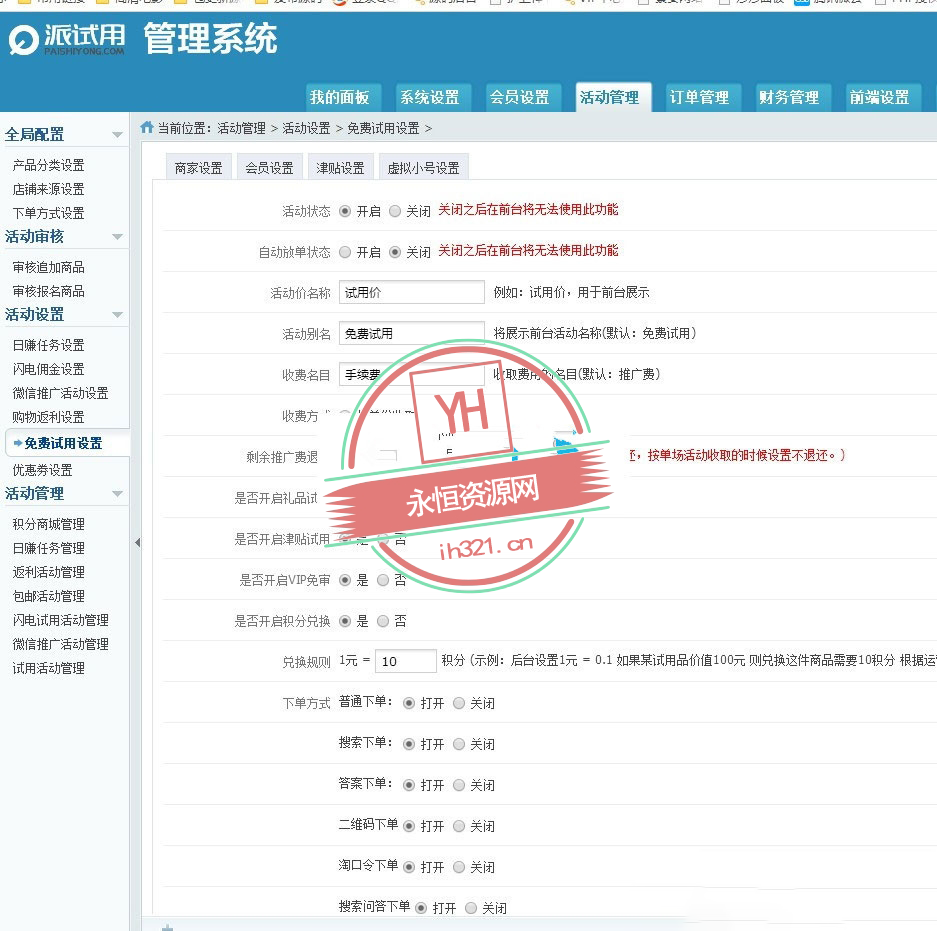The width and height of the screenshot is (937, 931).
Task: Open 审核追加商品 in the sidebar
Action: click(48, 268)
